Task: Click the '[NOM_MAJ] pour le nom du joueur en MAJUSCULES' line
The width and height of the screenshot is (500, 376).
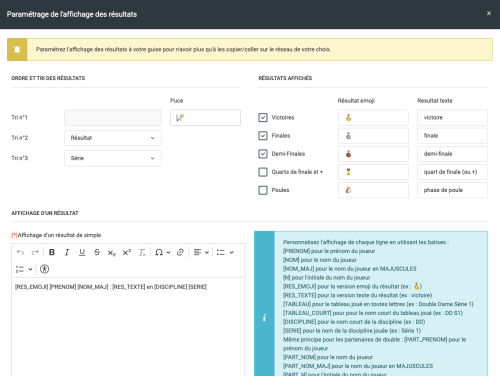Action: coord(350,269)
